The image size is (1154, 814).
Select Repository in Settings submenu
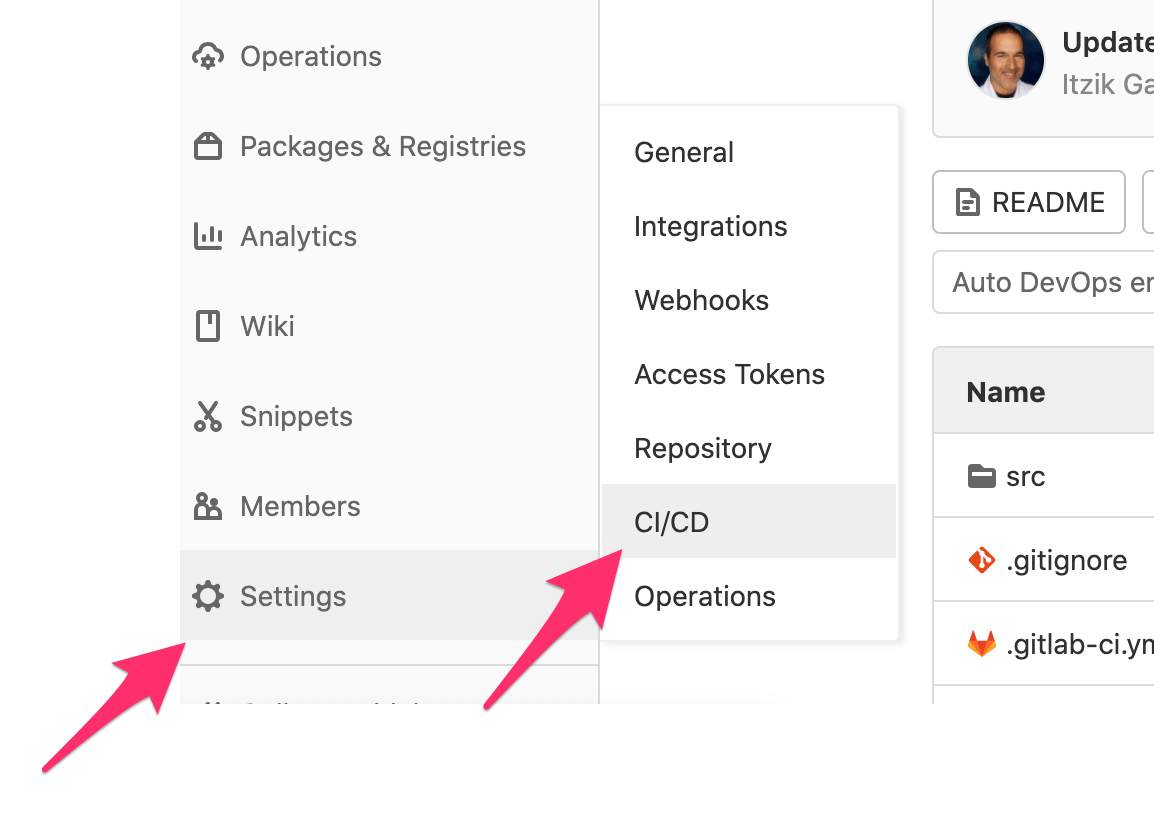702,448
